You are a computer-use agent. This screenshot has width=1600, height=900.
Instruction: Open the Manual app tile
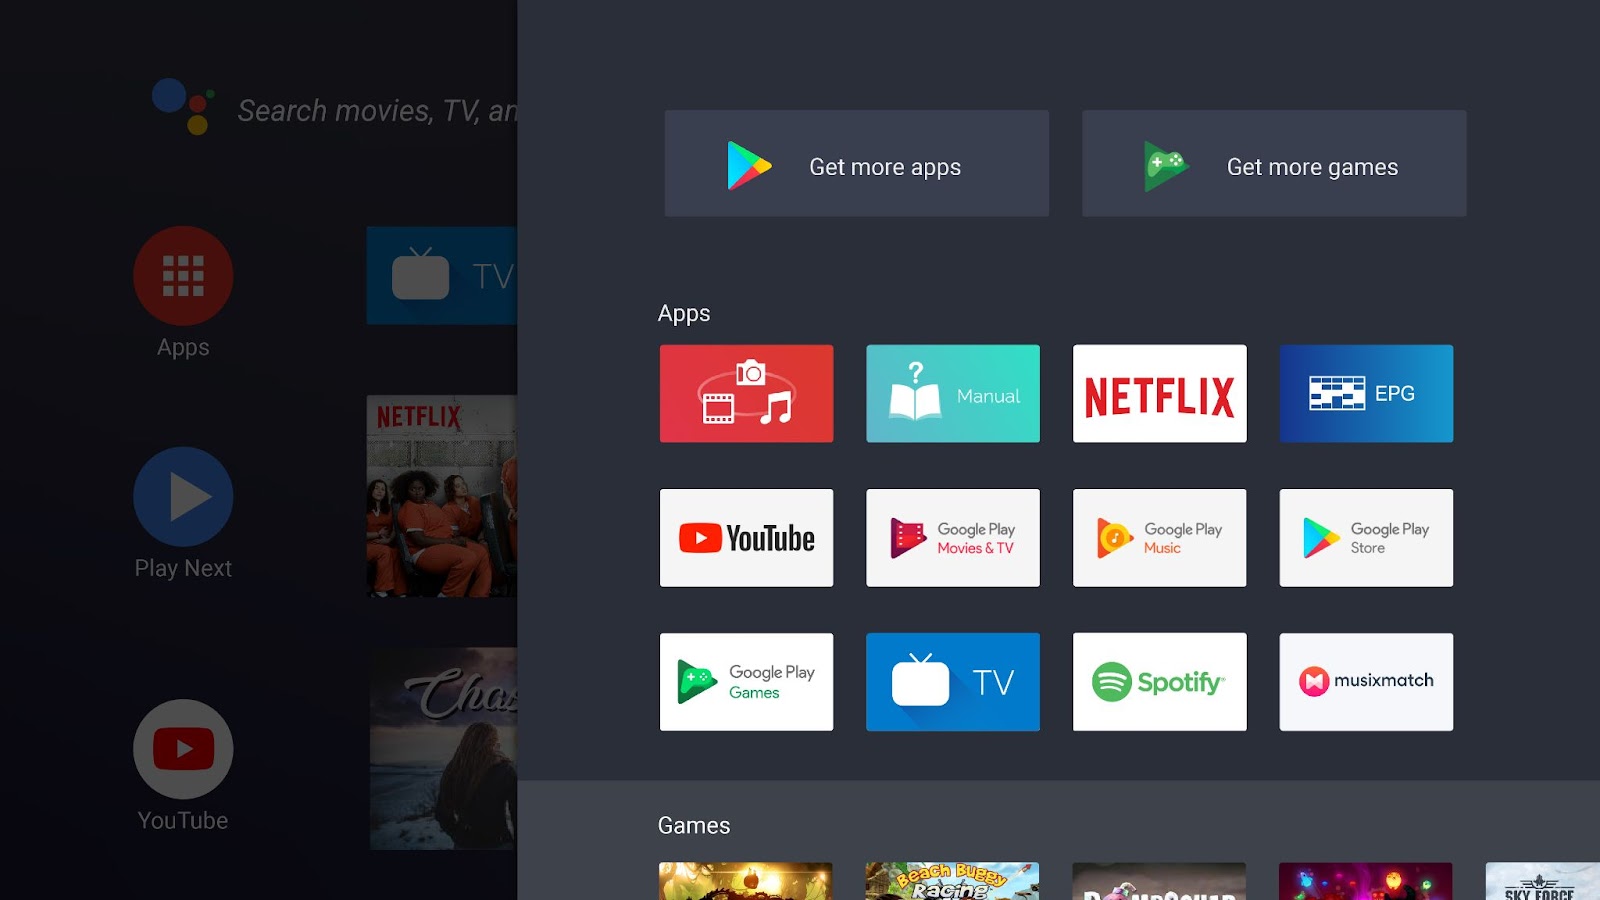click(x=953, y=394)
